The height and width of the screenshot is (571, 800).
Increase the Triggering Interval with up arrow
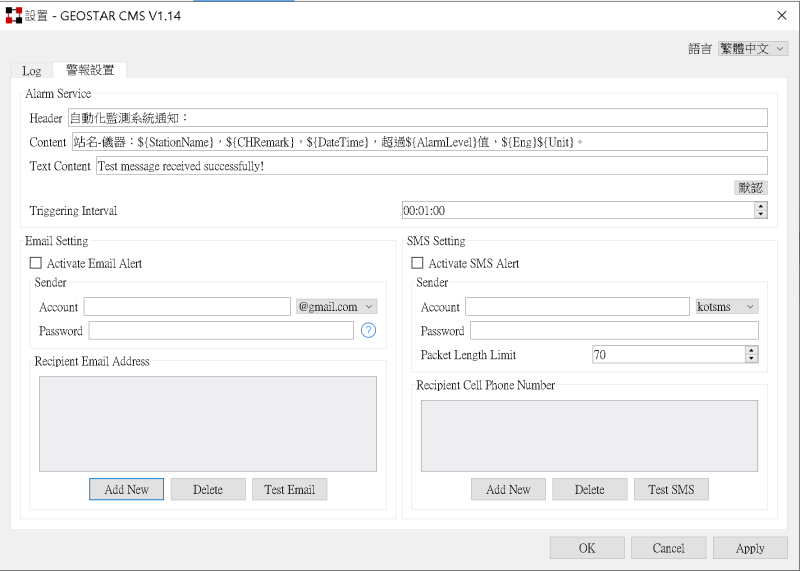[x=761, y=207]
